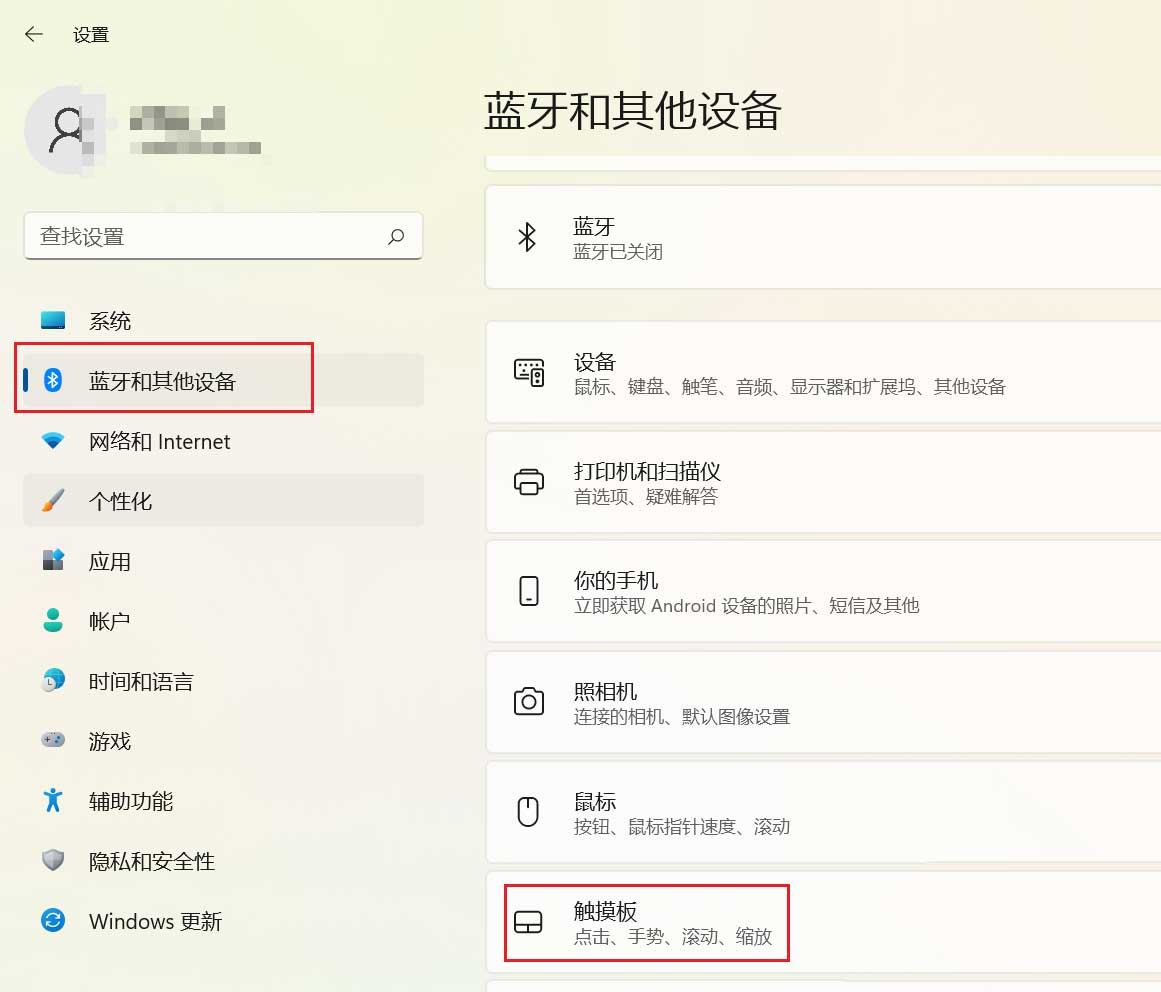Click the touchpad icon for 触摸板
Viewport: 1161px width, 992px height.
pyautogui.click(x=528, y=922)
